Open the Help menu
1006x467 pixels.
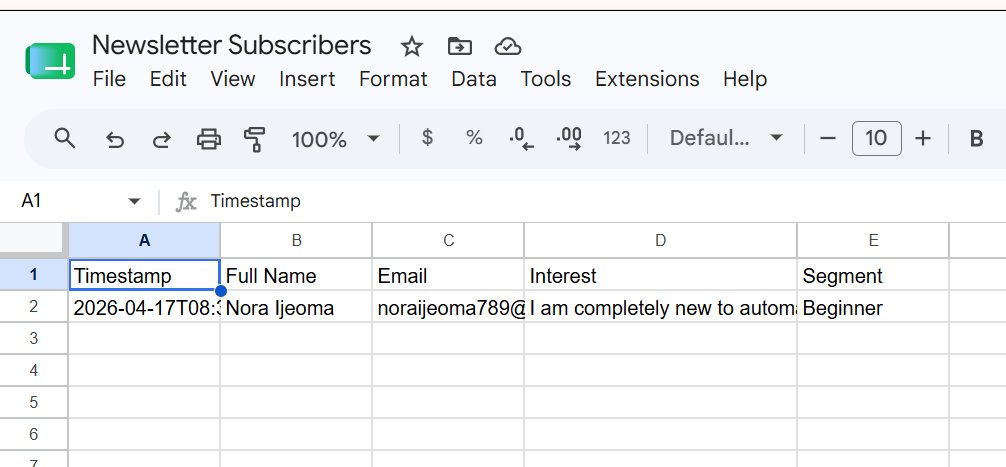[x=745, y=79]
